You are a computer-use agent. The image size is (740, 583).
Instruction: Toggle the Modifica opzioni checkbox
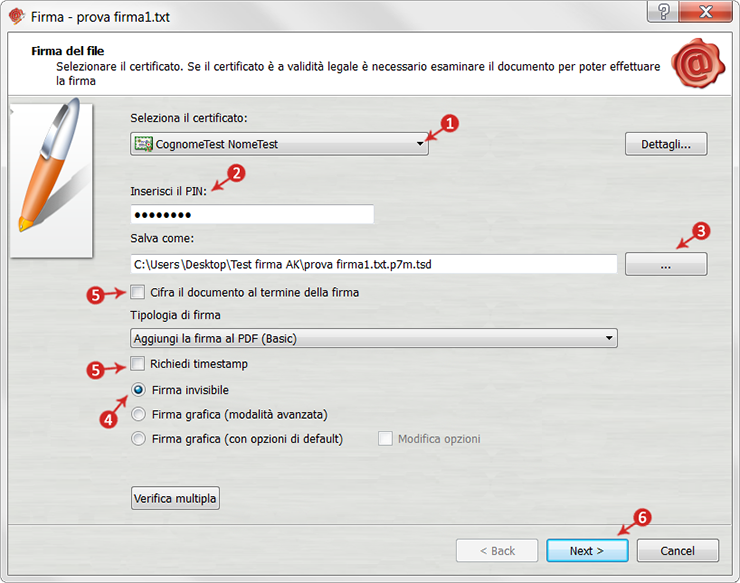(385, 439)
